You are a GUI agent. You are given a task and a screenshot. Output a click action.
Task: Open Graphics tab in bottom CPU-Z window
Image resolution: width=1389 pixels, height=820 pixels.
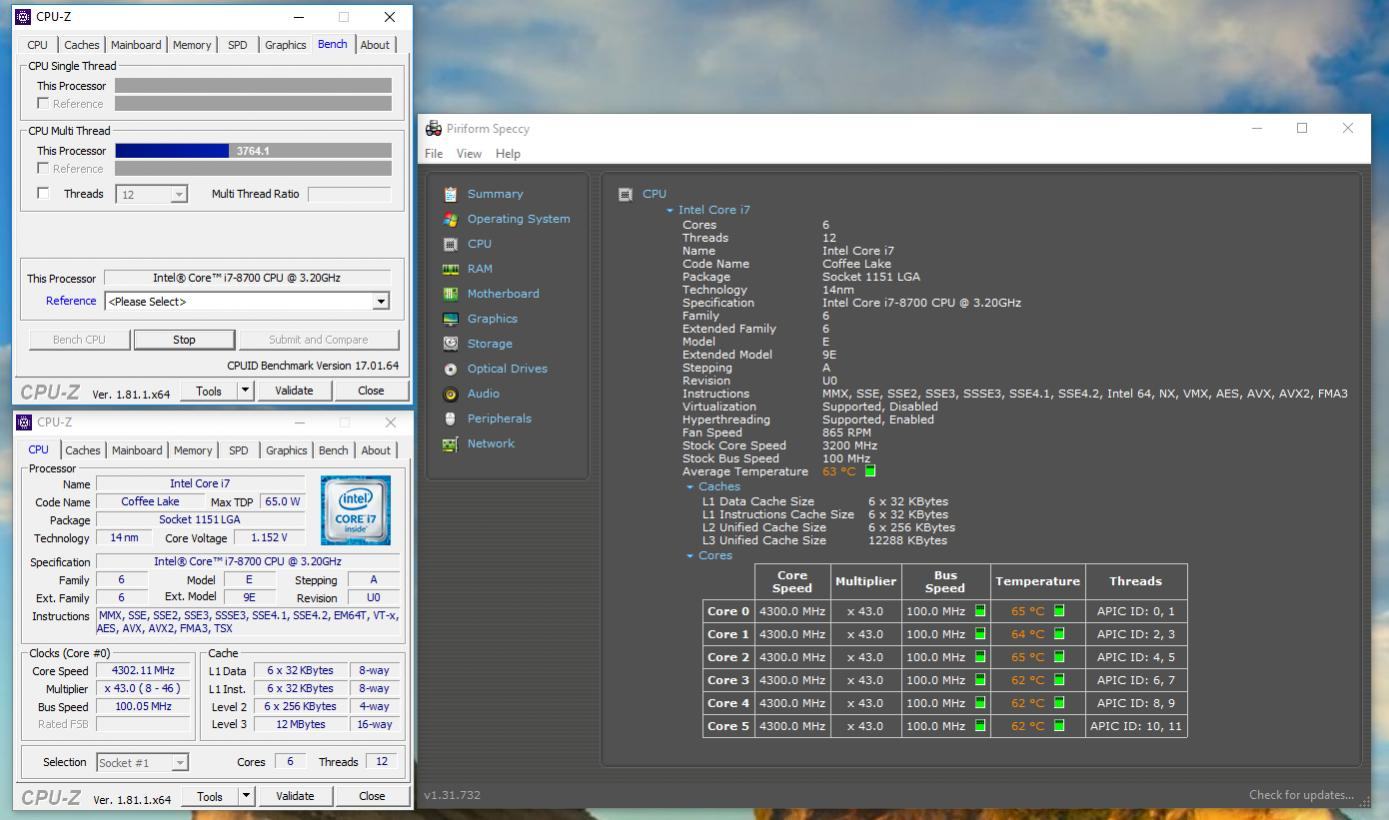coord(286,450)
